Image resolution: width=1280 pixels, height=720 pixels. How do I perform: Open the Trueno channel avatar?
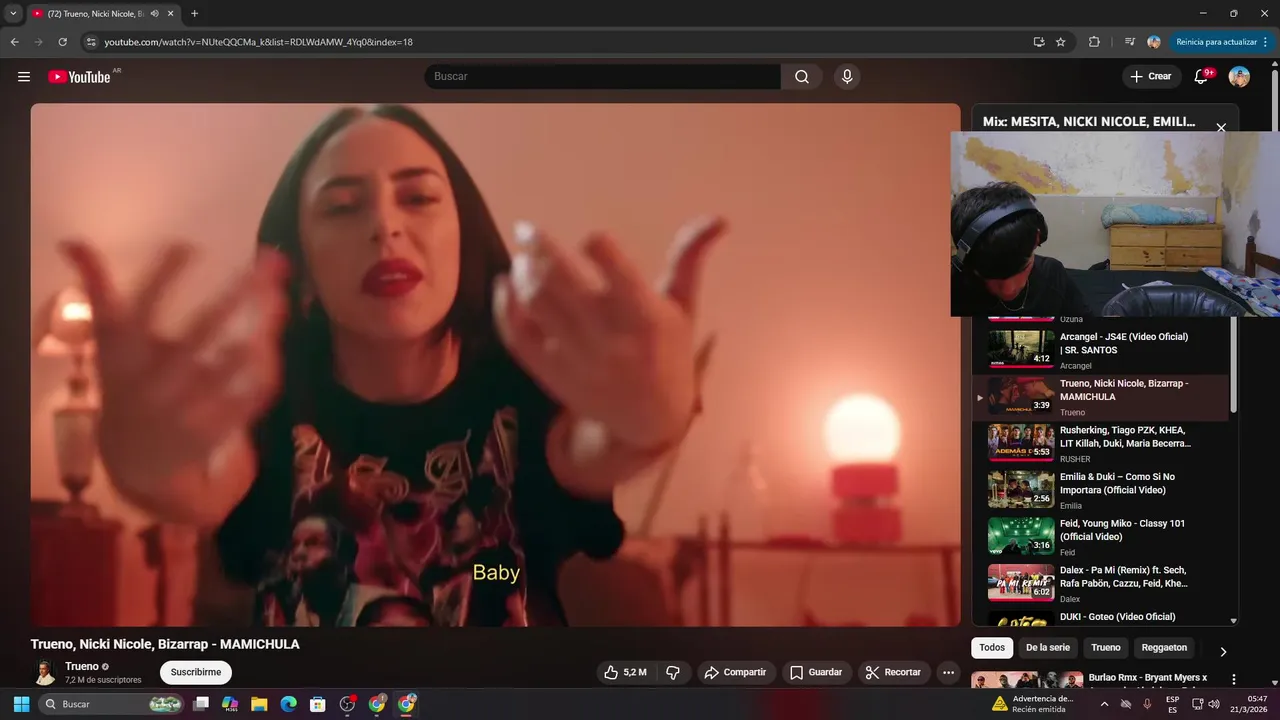click(x=44, y=672)
